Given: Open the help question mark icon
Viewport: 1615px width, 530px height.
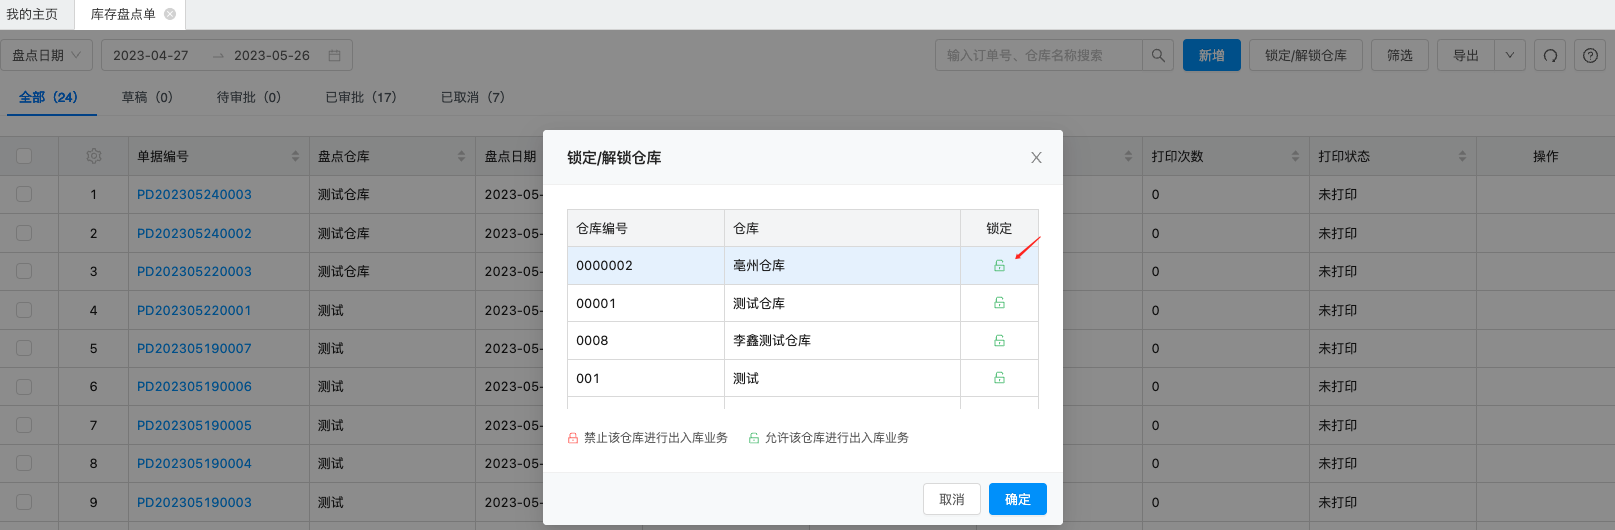Looking at the screenshot, I should (x=1590, y=55).
